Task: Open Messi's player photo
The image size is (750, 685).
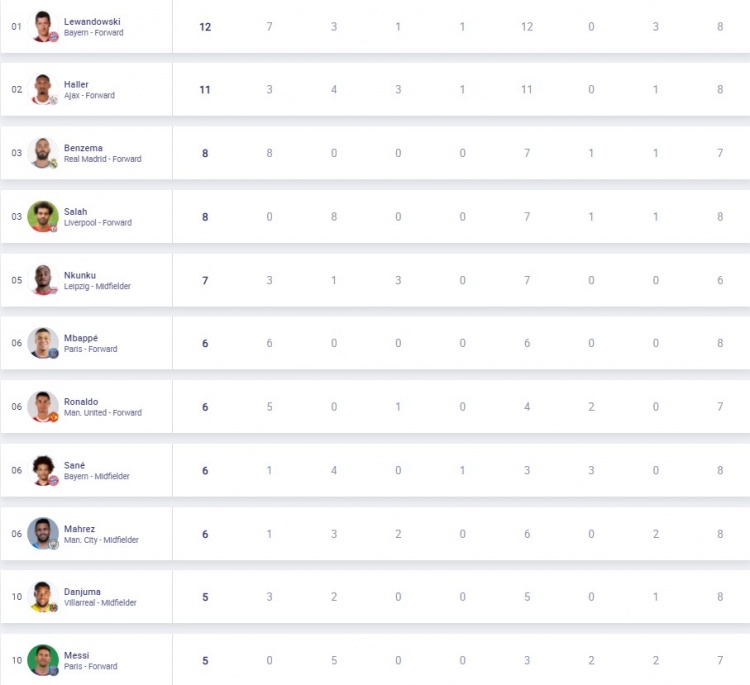Action: tap(43, 660)
